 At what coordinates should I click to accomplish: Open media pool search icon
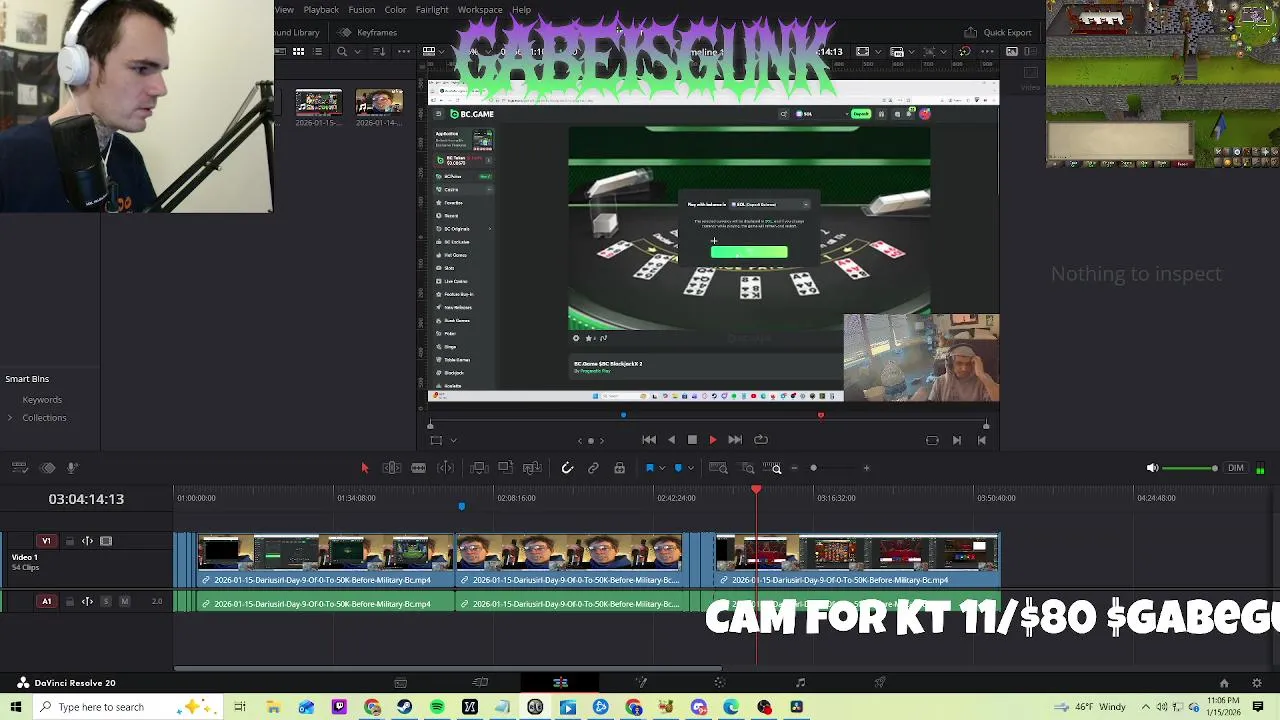(x=342, y=52)
